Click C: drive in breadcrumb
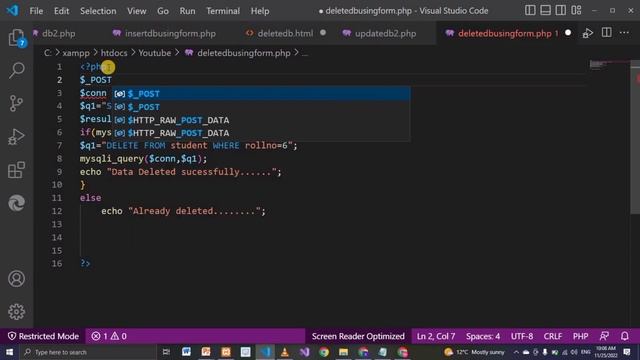The width and height of the screenshot is (640, 360). 48,53
